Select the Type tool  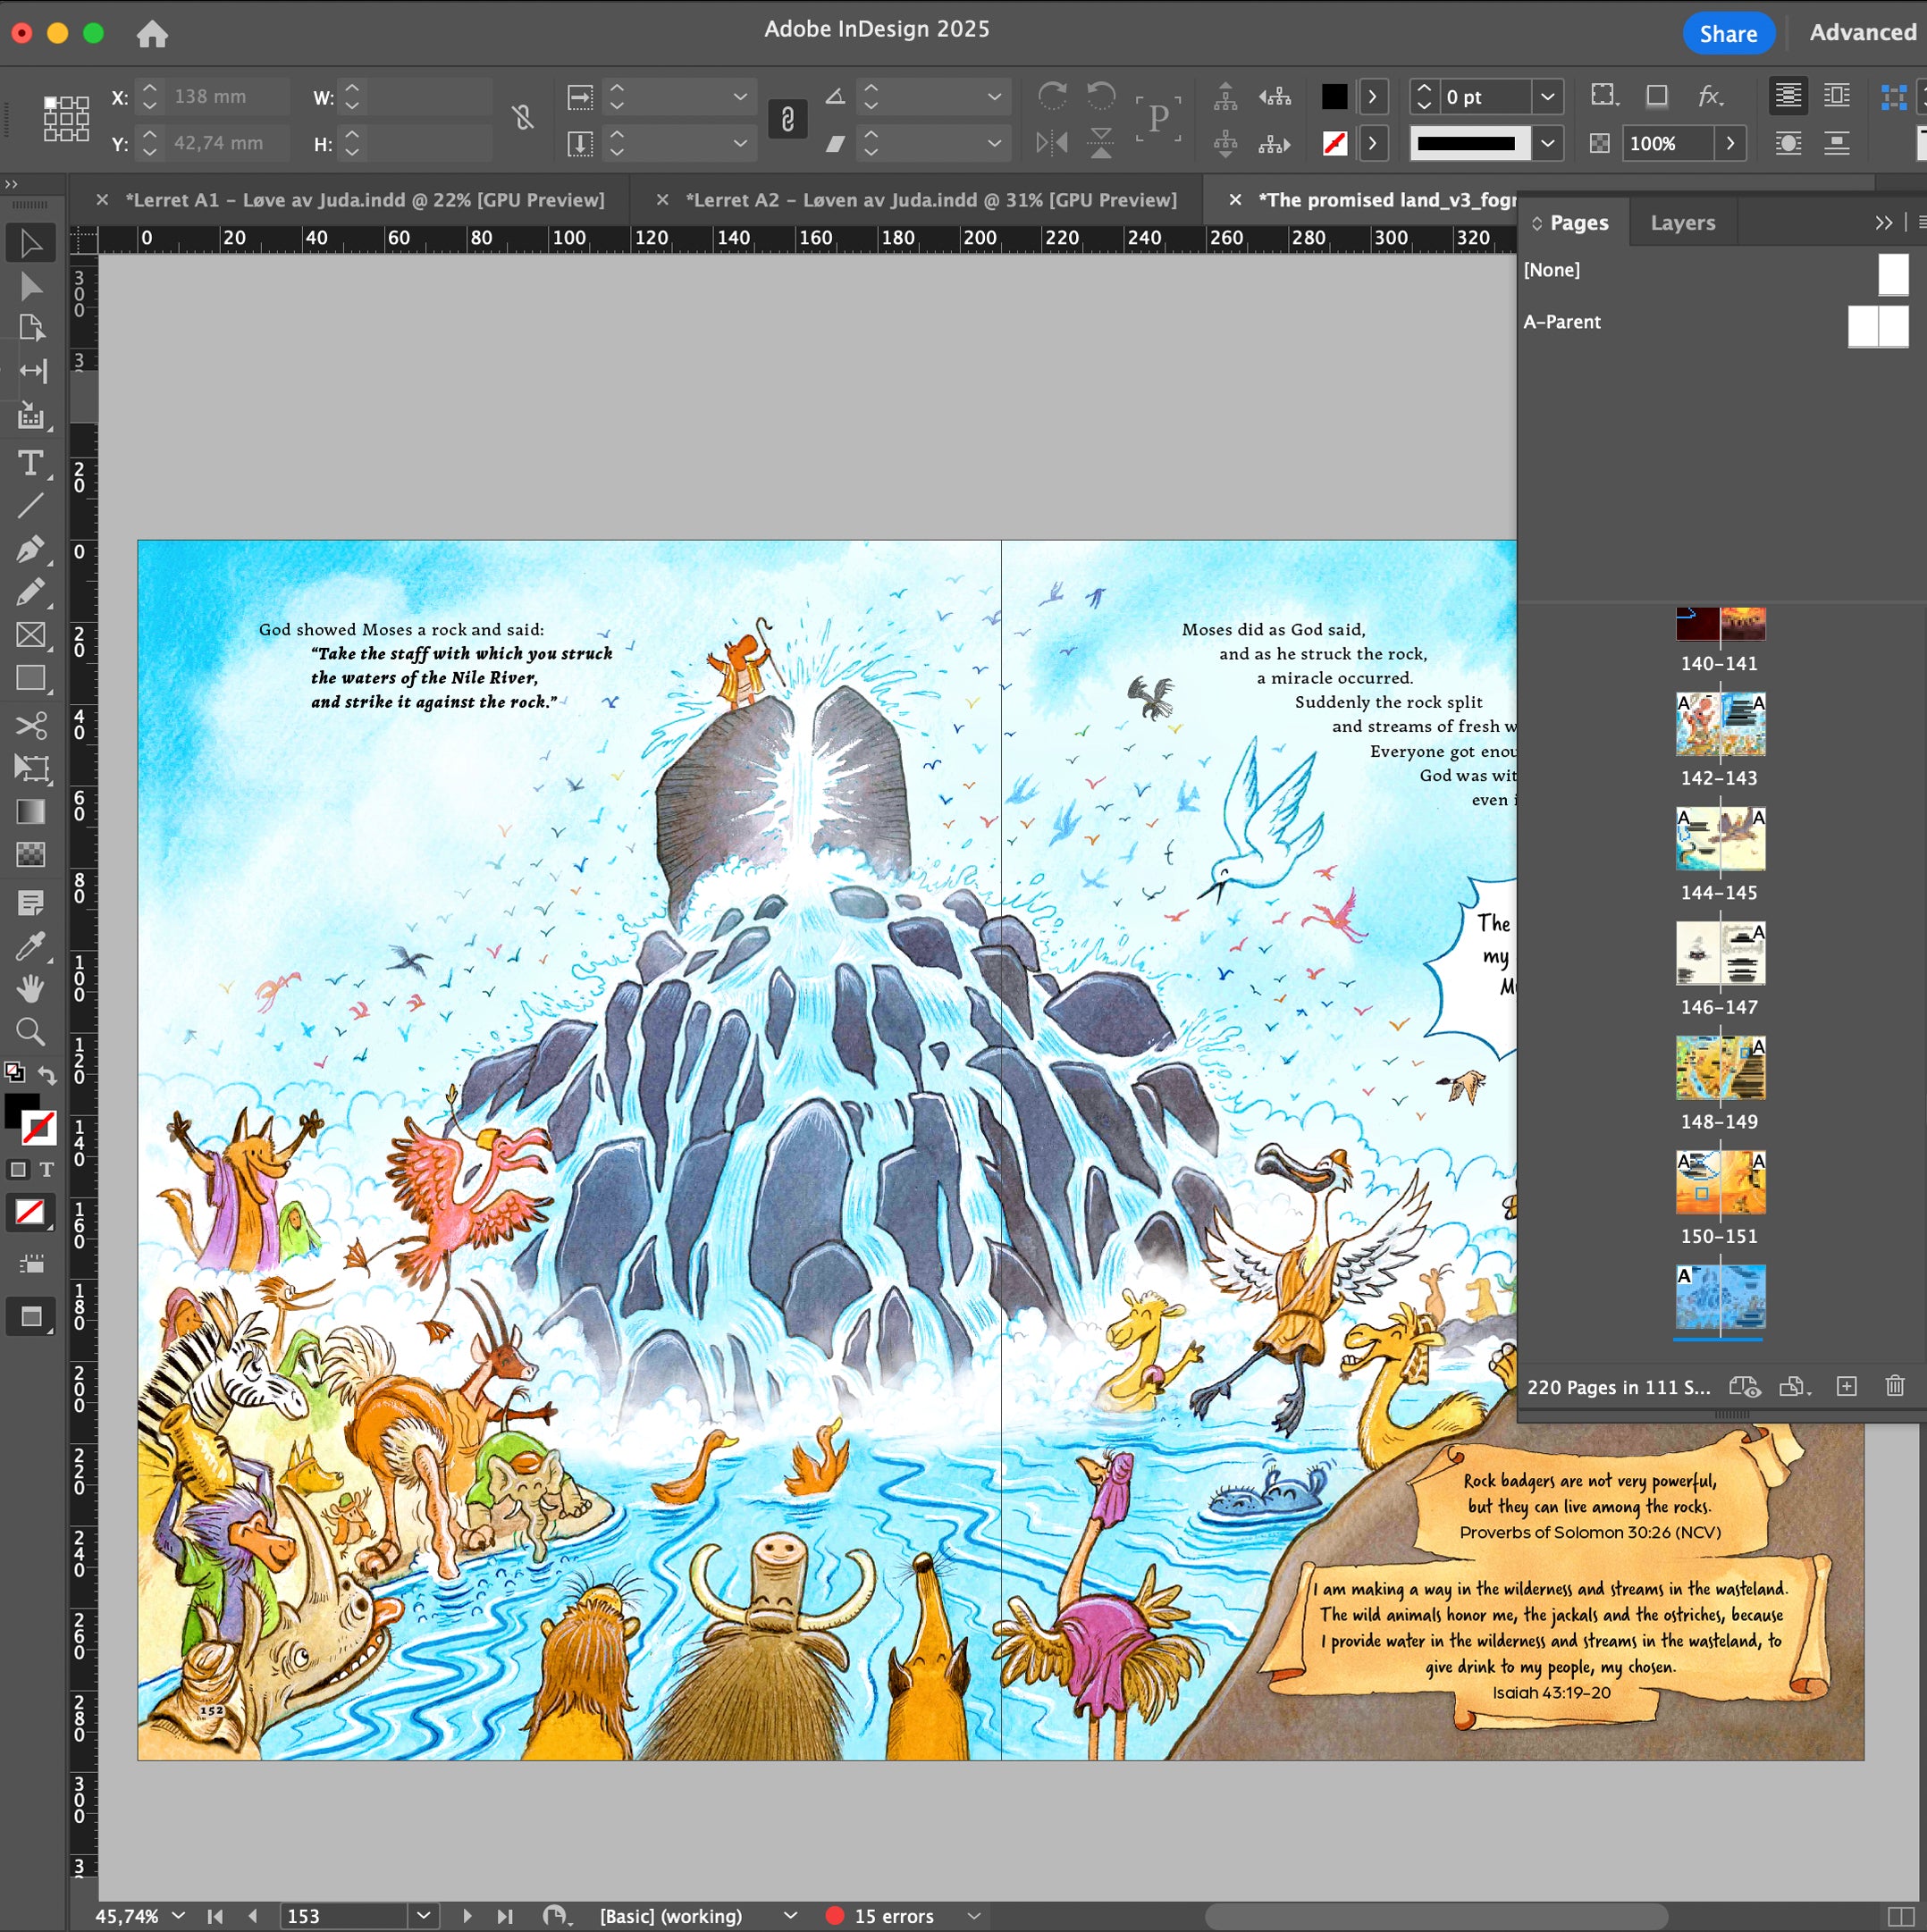31,463
